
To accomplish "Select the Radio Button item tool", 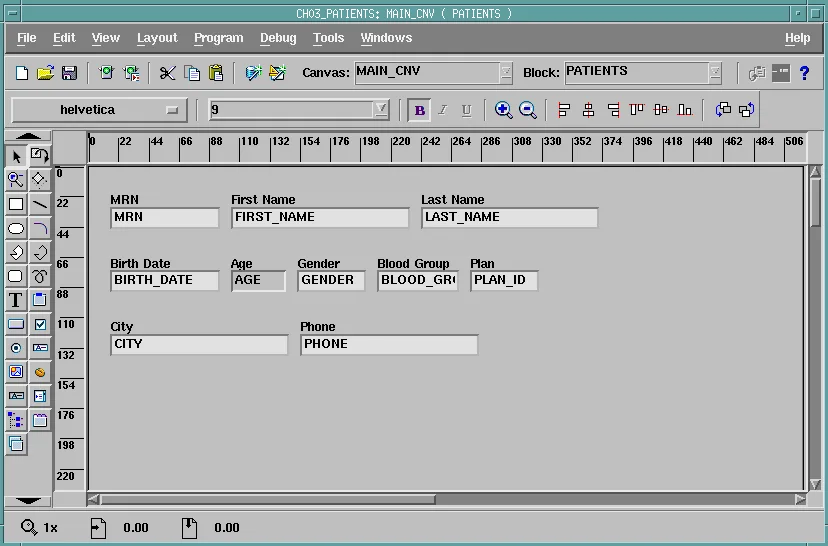I will [x=16, y=348].
